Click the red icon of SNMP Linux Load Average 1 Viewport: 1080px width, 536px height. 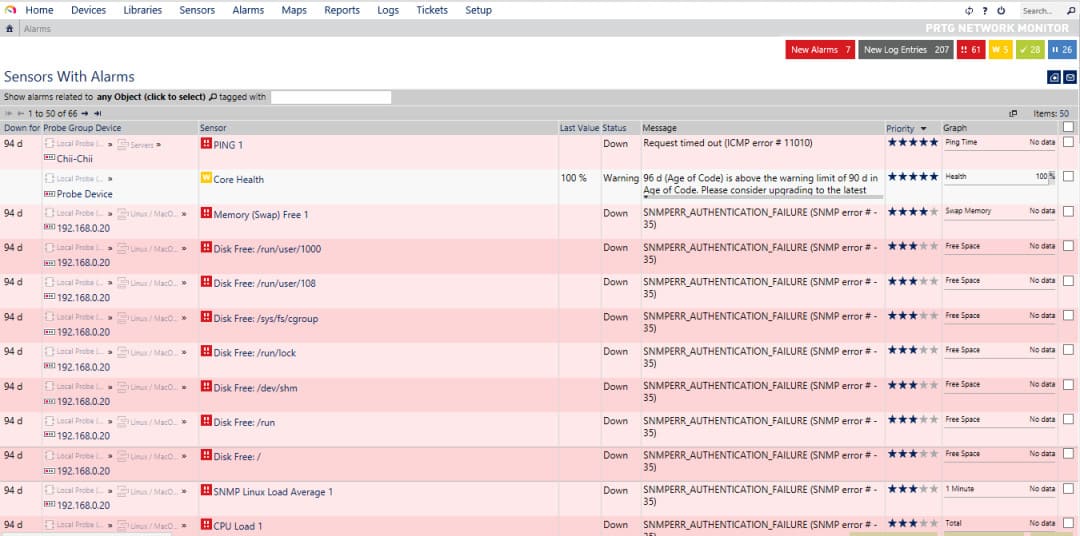[206, 490]
